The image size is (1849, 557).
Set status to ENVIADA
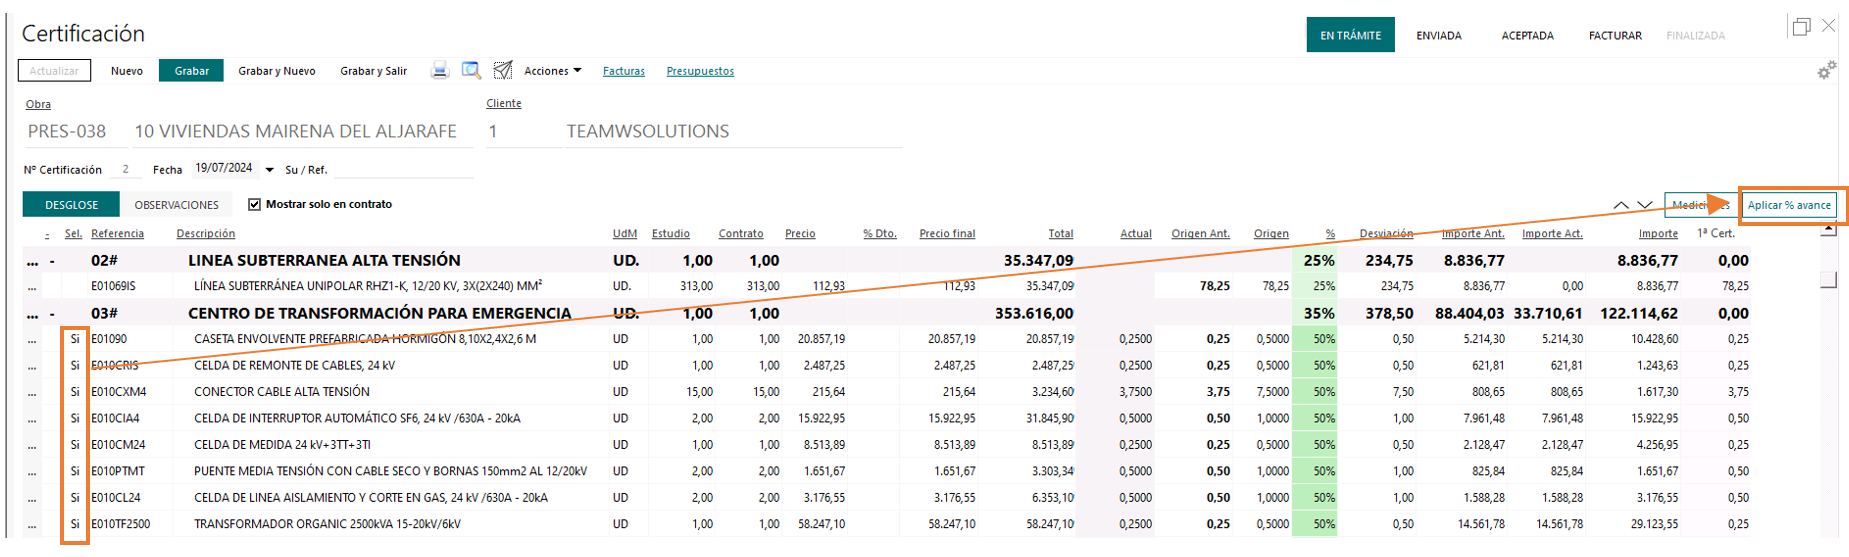click(1439, 35)
